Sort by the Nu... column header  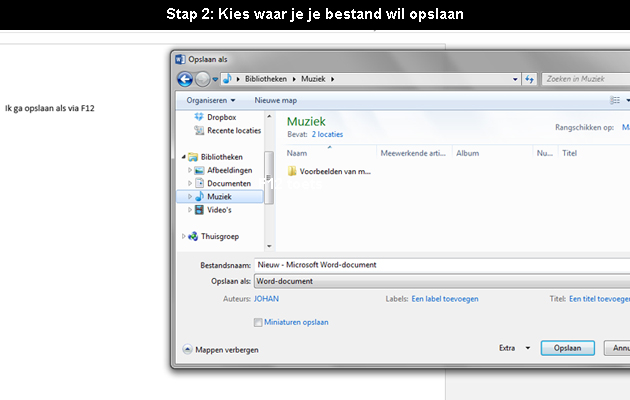tap(545, 153)
